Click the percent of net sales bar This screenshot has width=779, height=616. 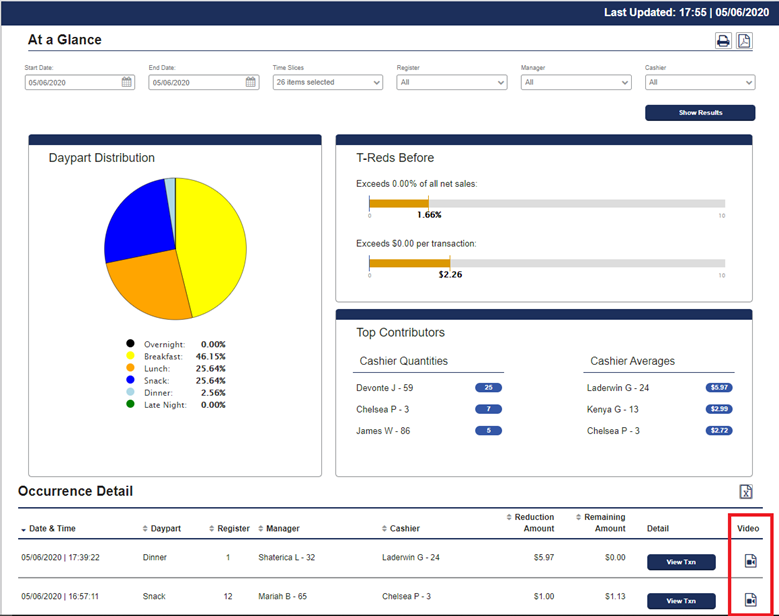pyautogui.click(x=398, y=203)
